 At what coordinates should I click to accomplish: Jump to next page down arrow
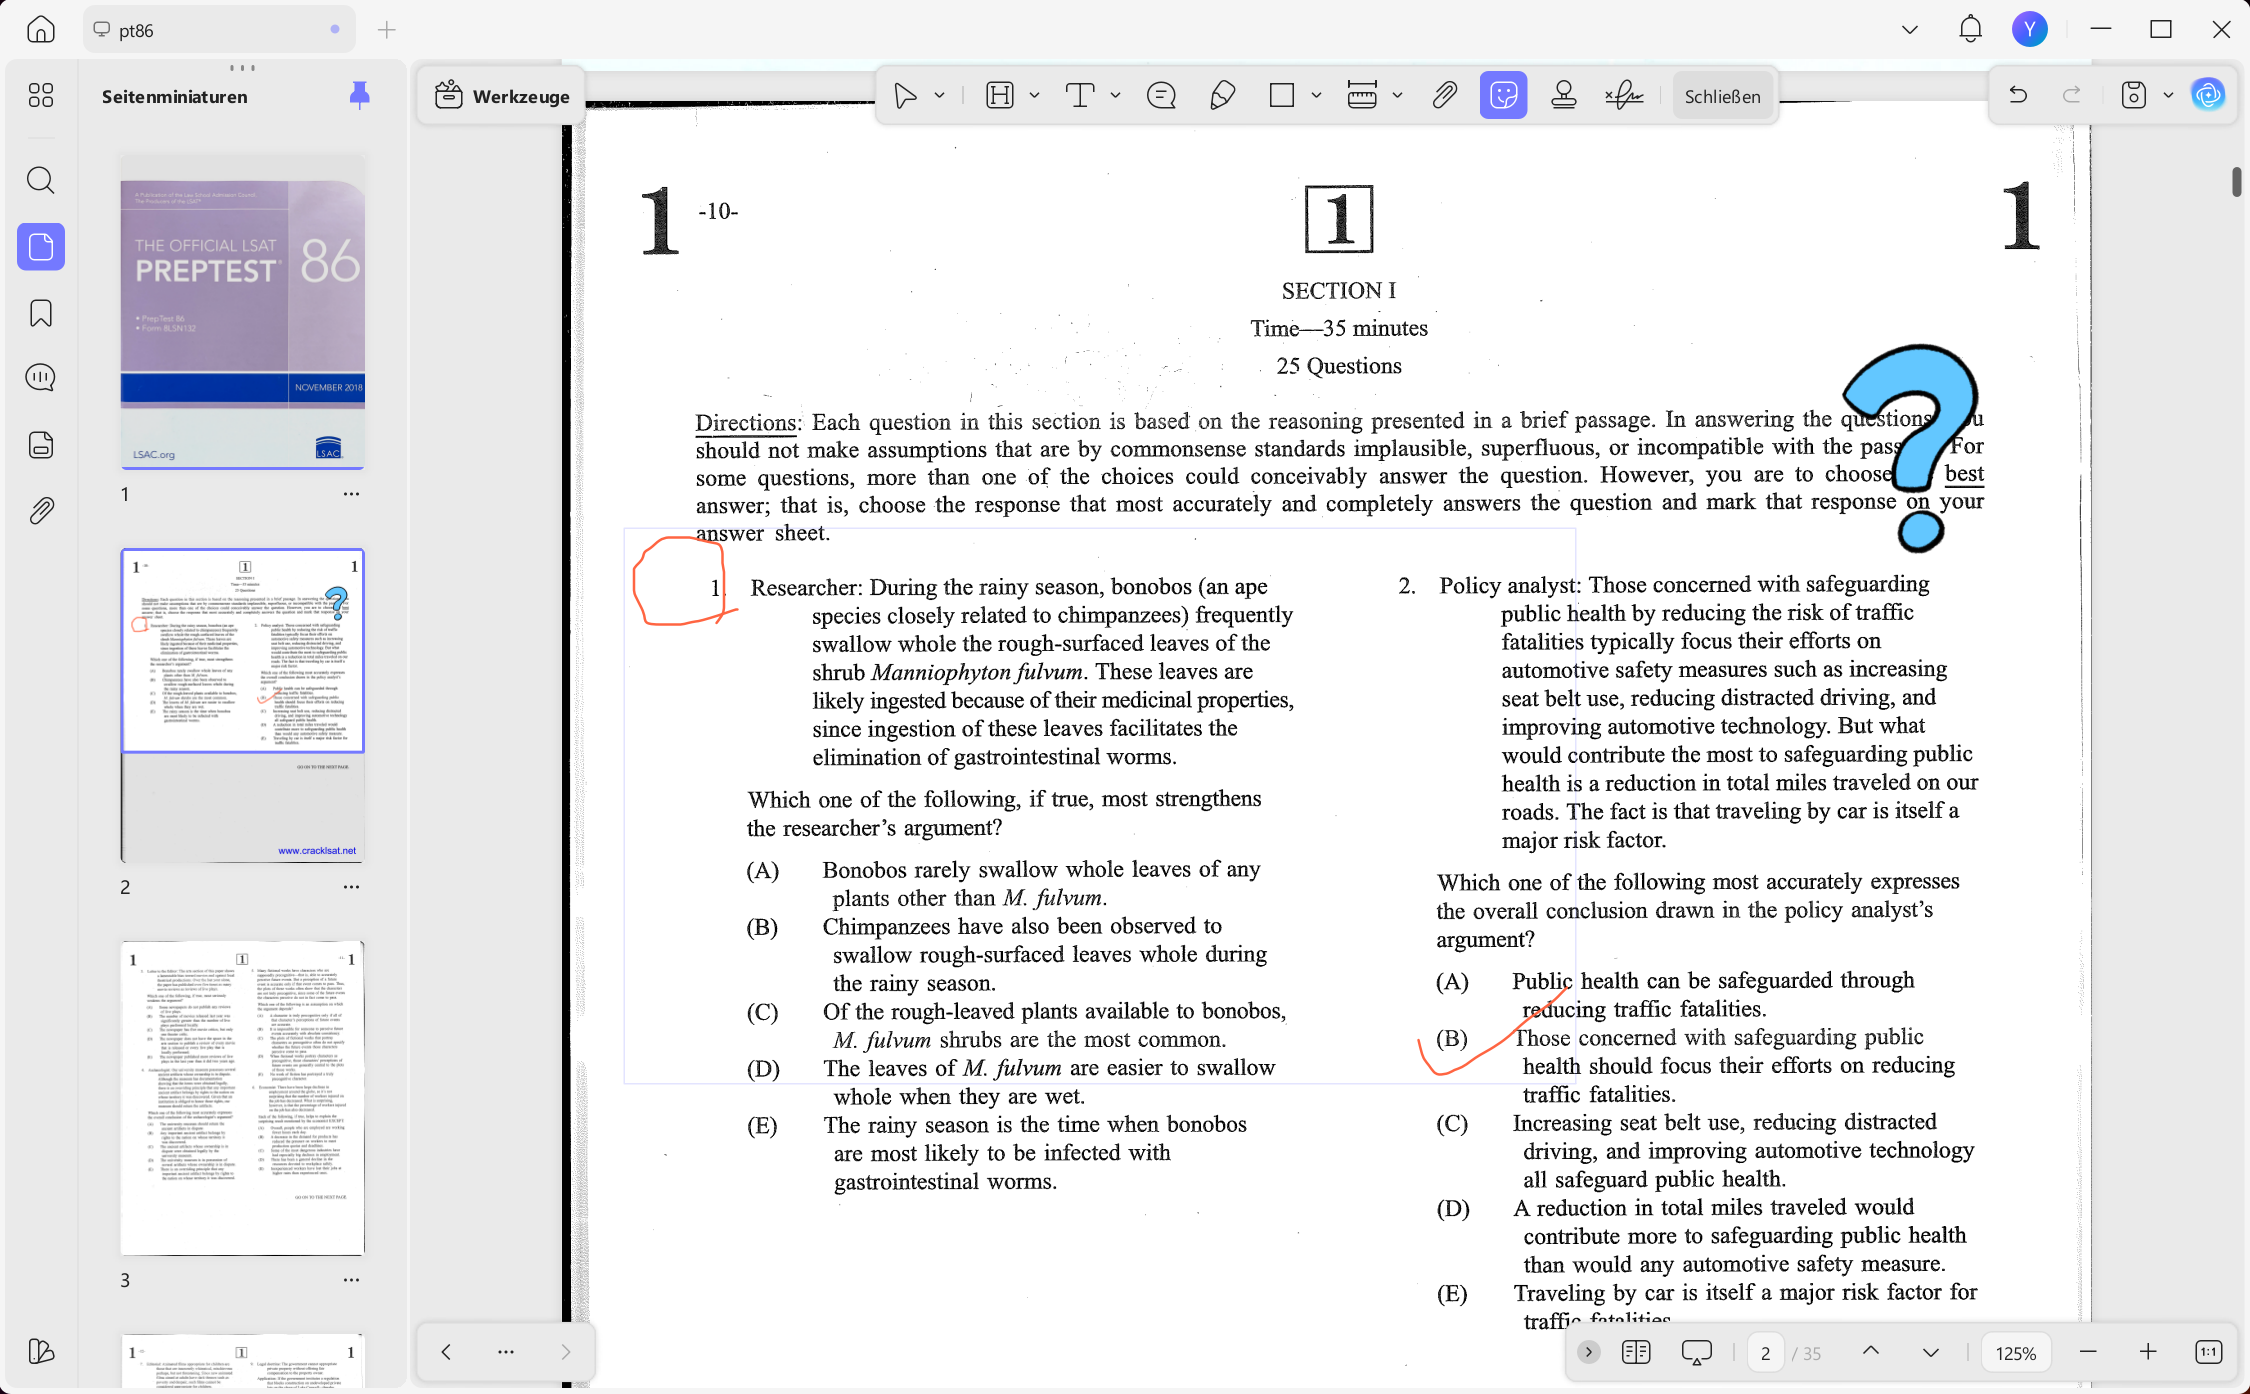point(1930,1352)
